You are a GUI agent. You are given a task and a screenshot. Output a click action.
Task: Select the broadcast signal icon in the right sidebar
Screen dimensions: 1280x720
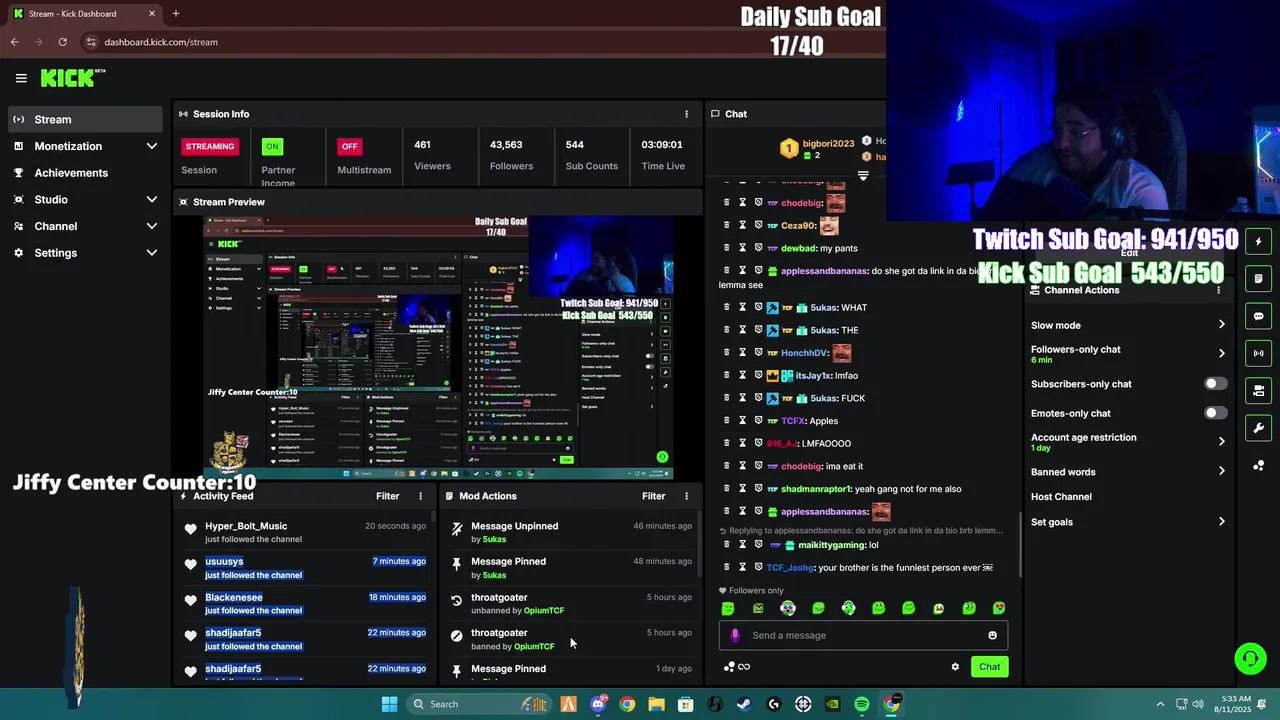pos(1258,353)
